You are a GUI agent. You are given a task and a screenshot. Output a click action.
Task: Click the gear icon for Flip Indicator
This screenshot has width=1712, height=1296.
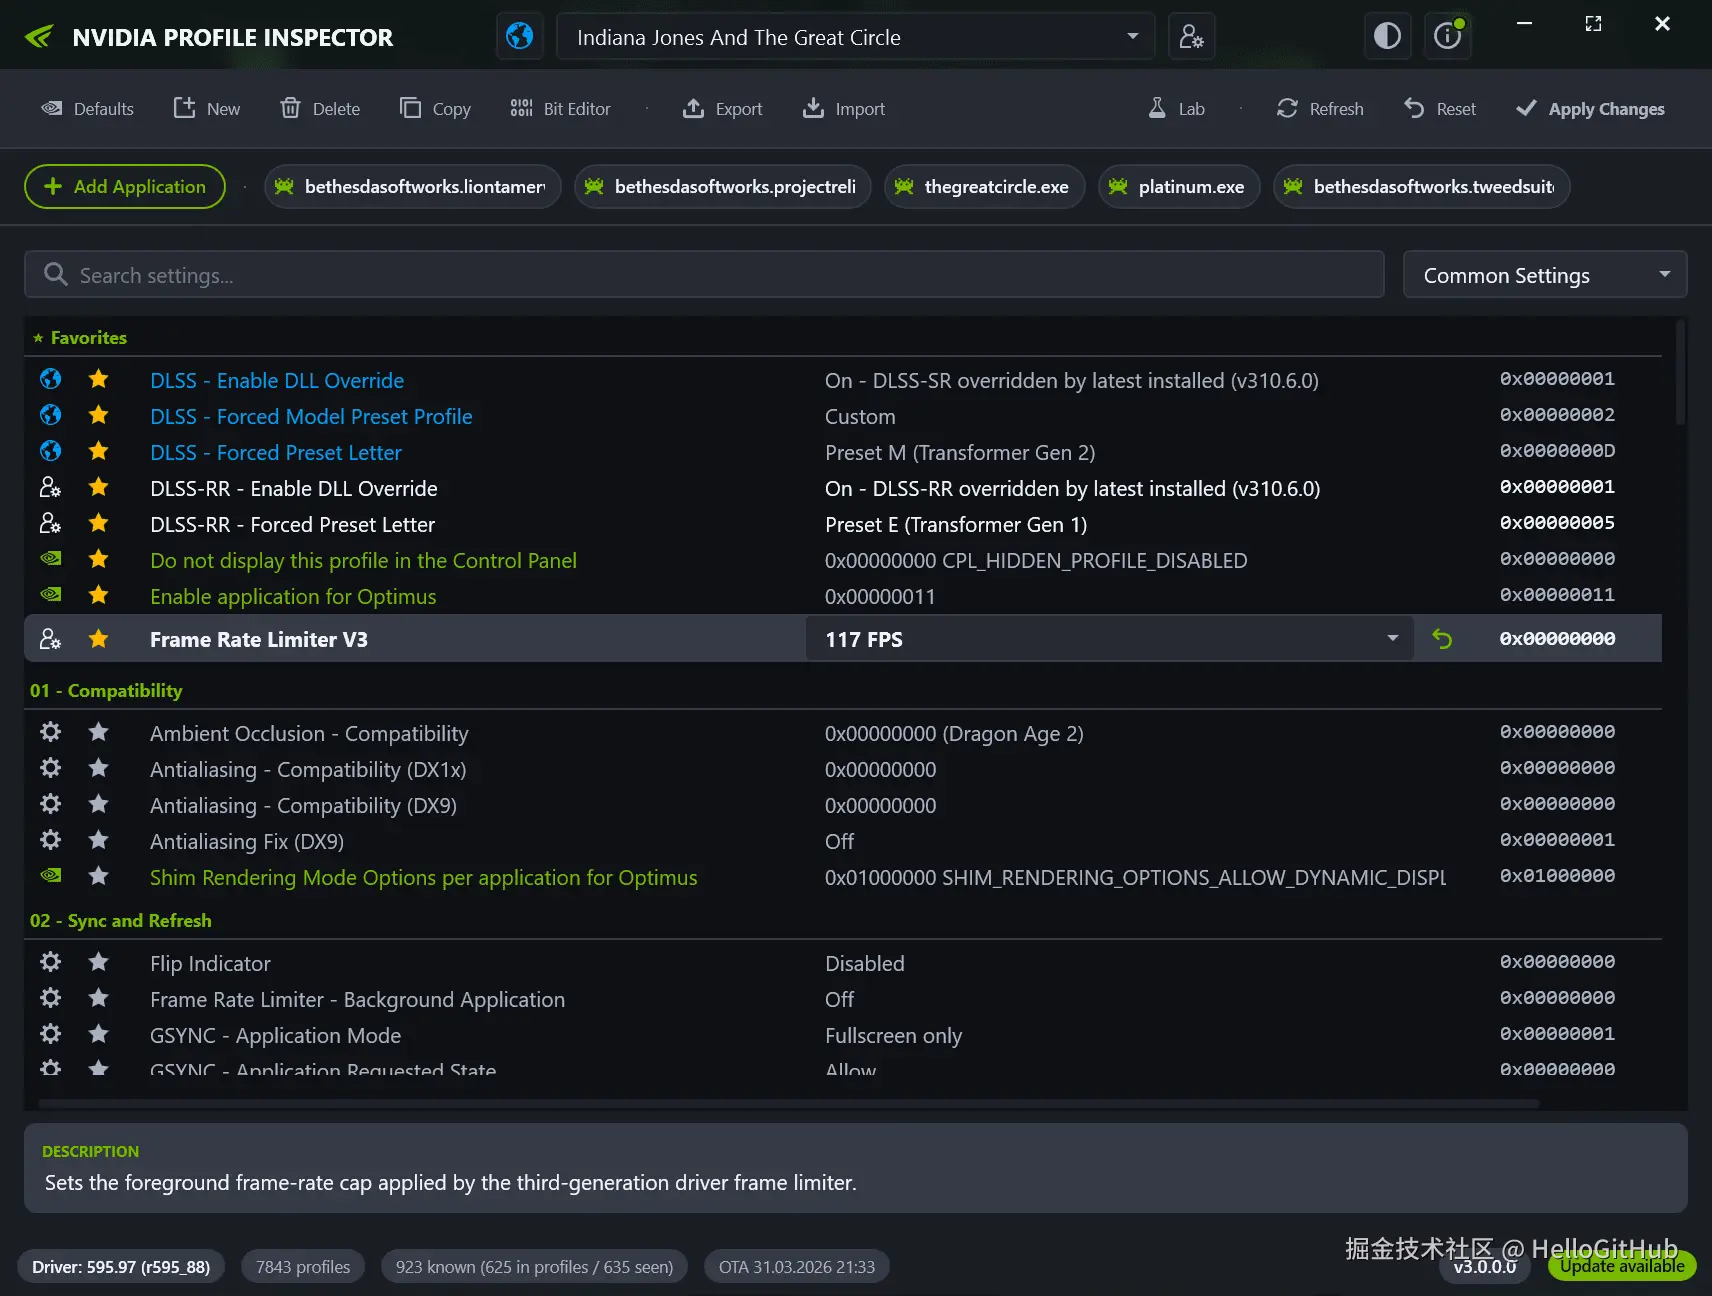coord(50,962)
